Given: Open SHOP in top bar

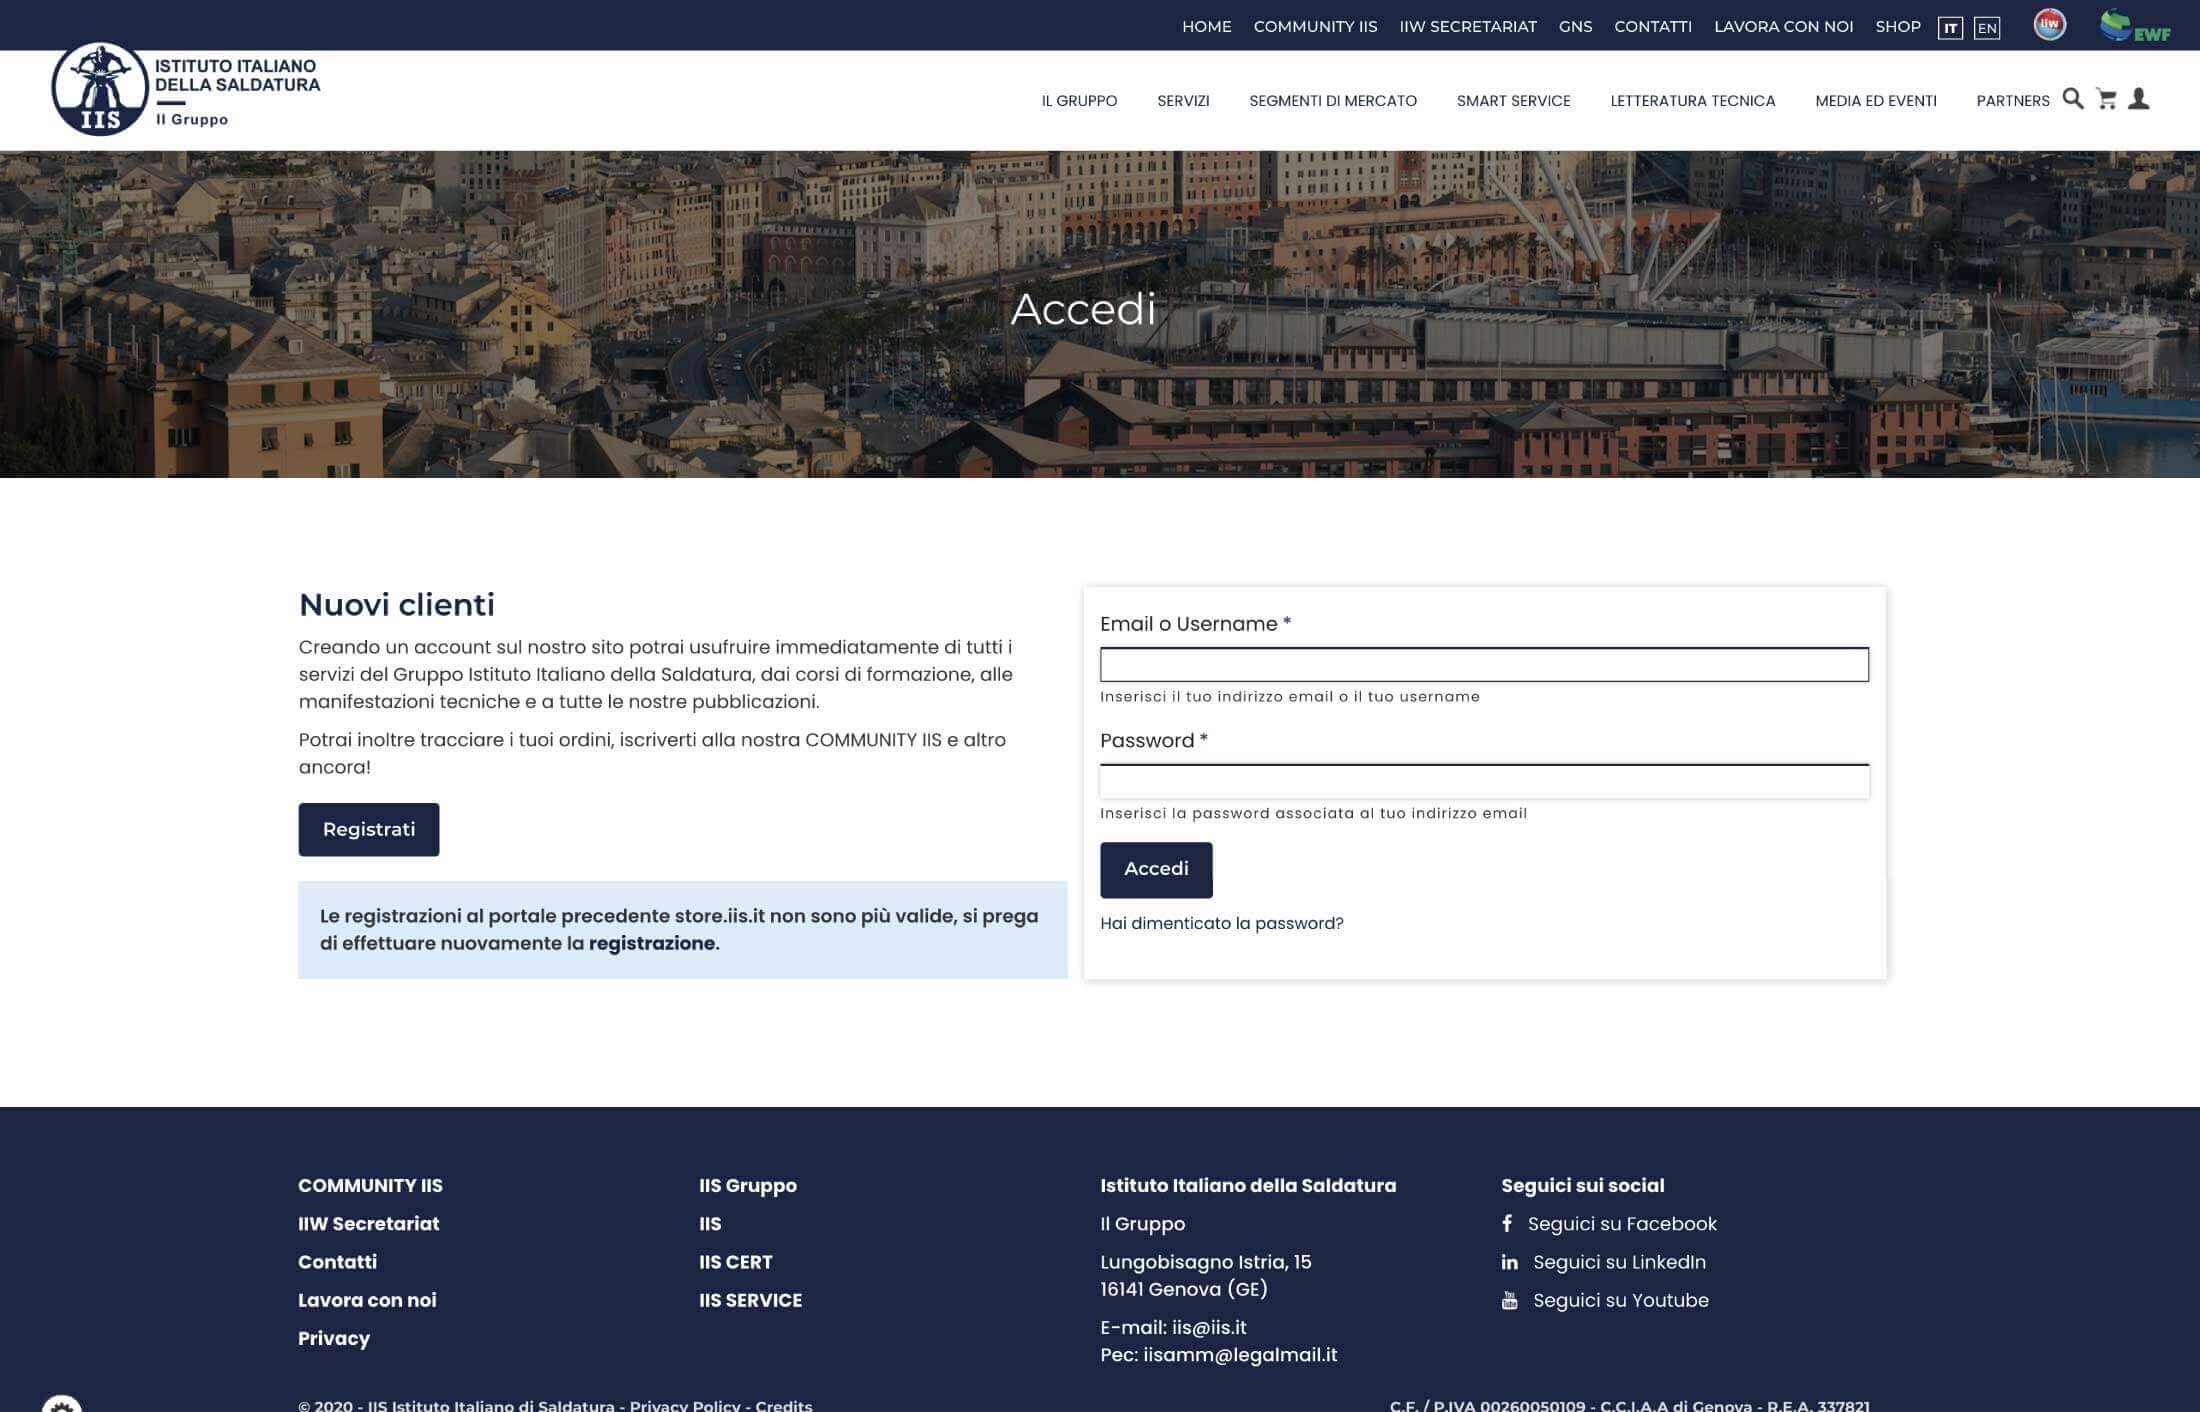Looking at the screenshot, I should [1898, 26].
